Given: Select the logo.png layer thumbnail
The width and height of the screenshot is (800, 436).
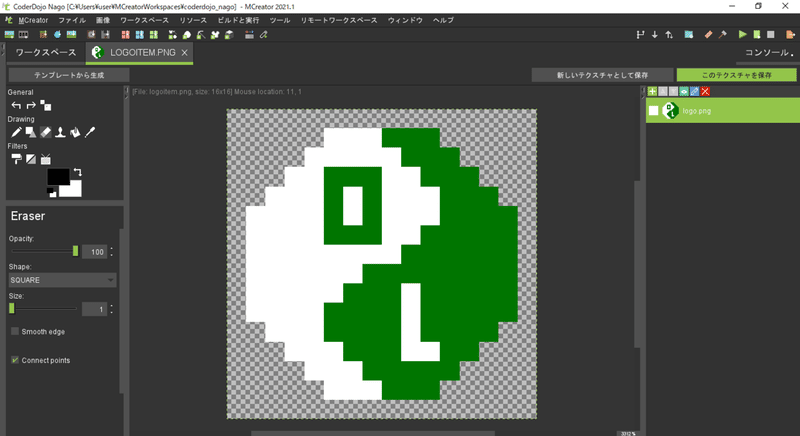Looking at the screenshot, I should (670, 111).
